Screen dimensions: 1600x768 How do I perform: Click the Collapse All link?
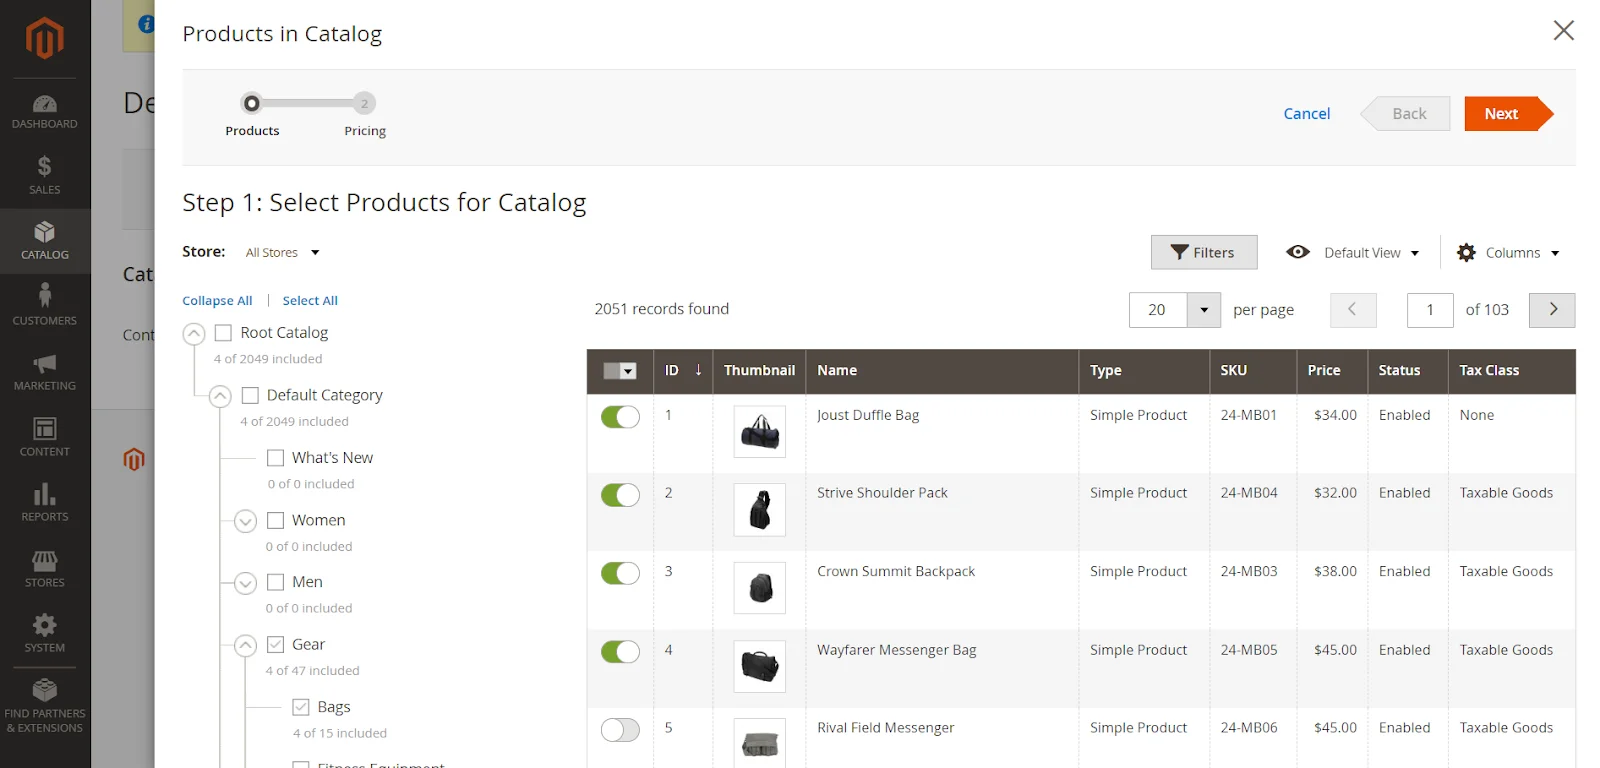[x=217, y=301]
